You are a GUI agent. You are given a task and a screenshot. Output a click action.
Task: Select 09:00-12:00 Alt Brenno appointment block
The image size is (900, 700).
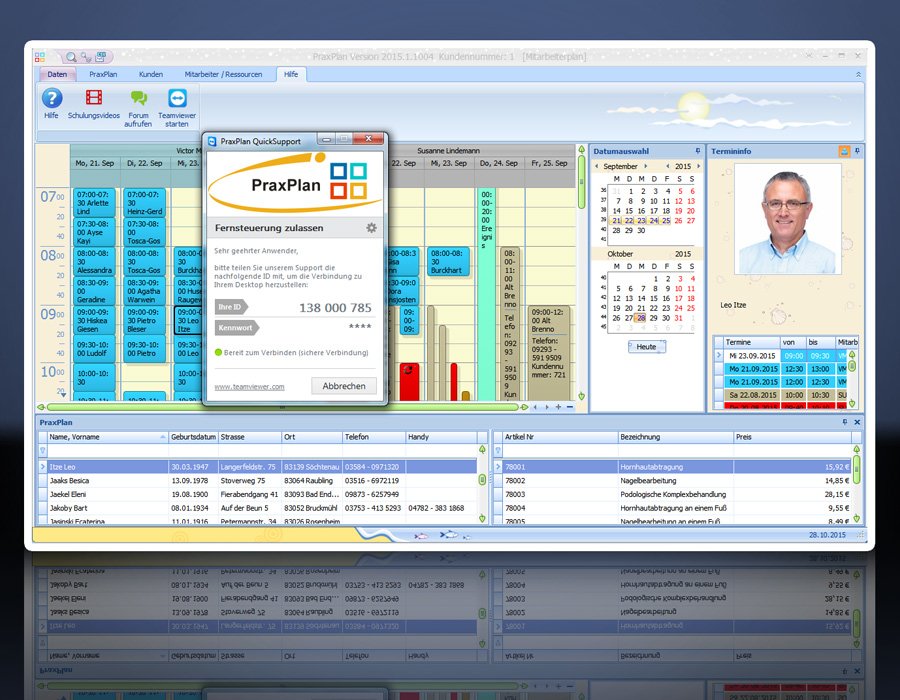pyautogui.click(x=549, y=352)
